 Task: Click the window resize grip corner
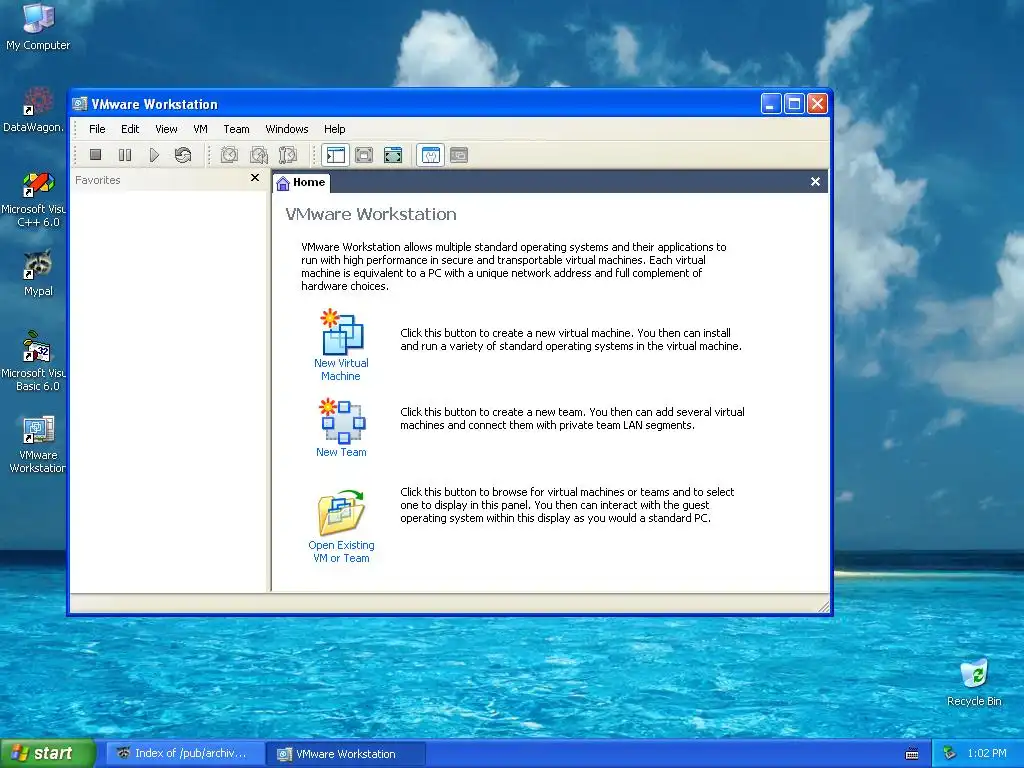[x=824, y=607]
